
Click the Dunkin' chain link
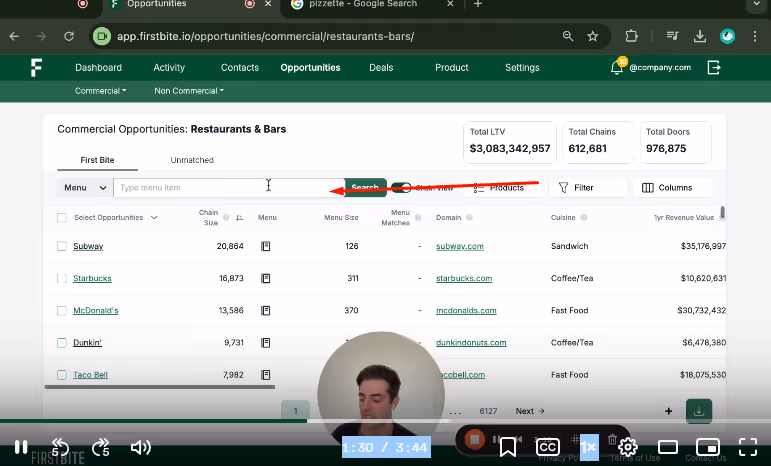[87, 343]
